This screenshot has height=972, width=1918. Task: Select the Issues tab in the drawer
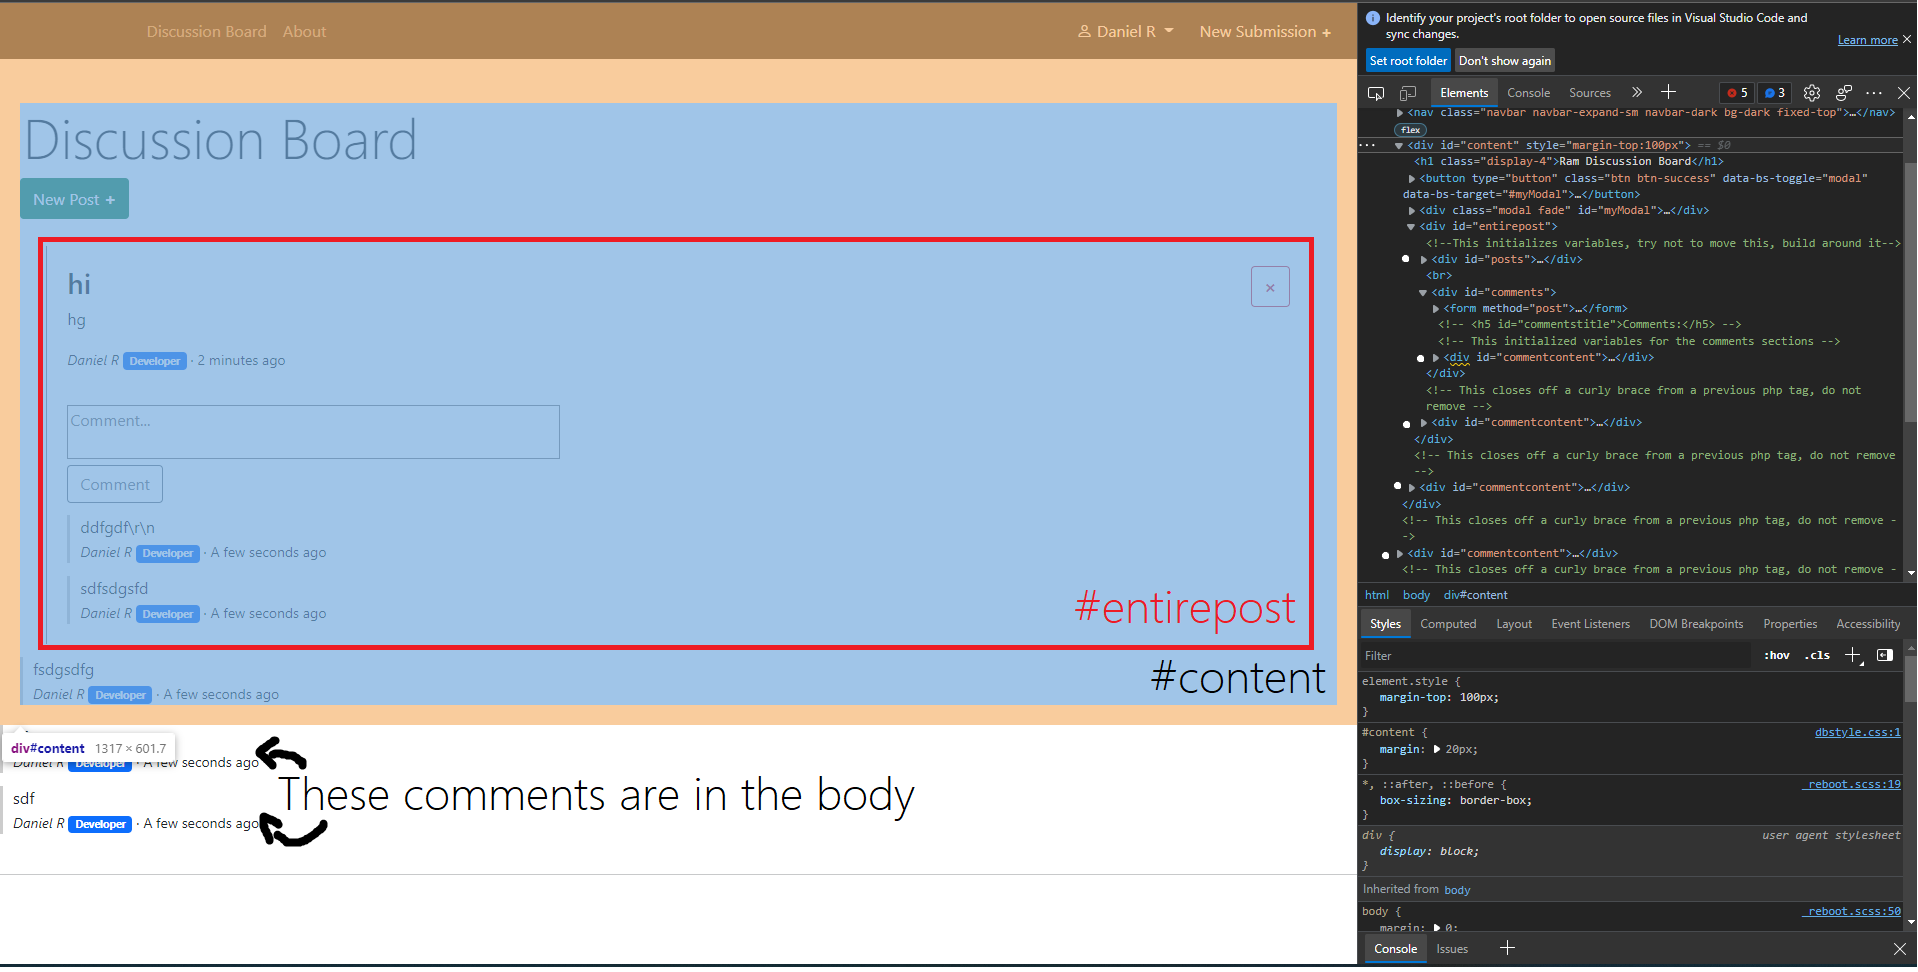[1452, 949]
